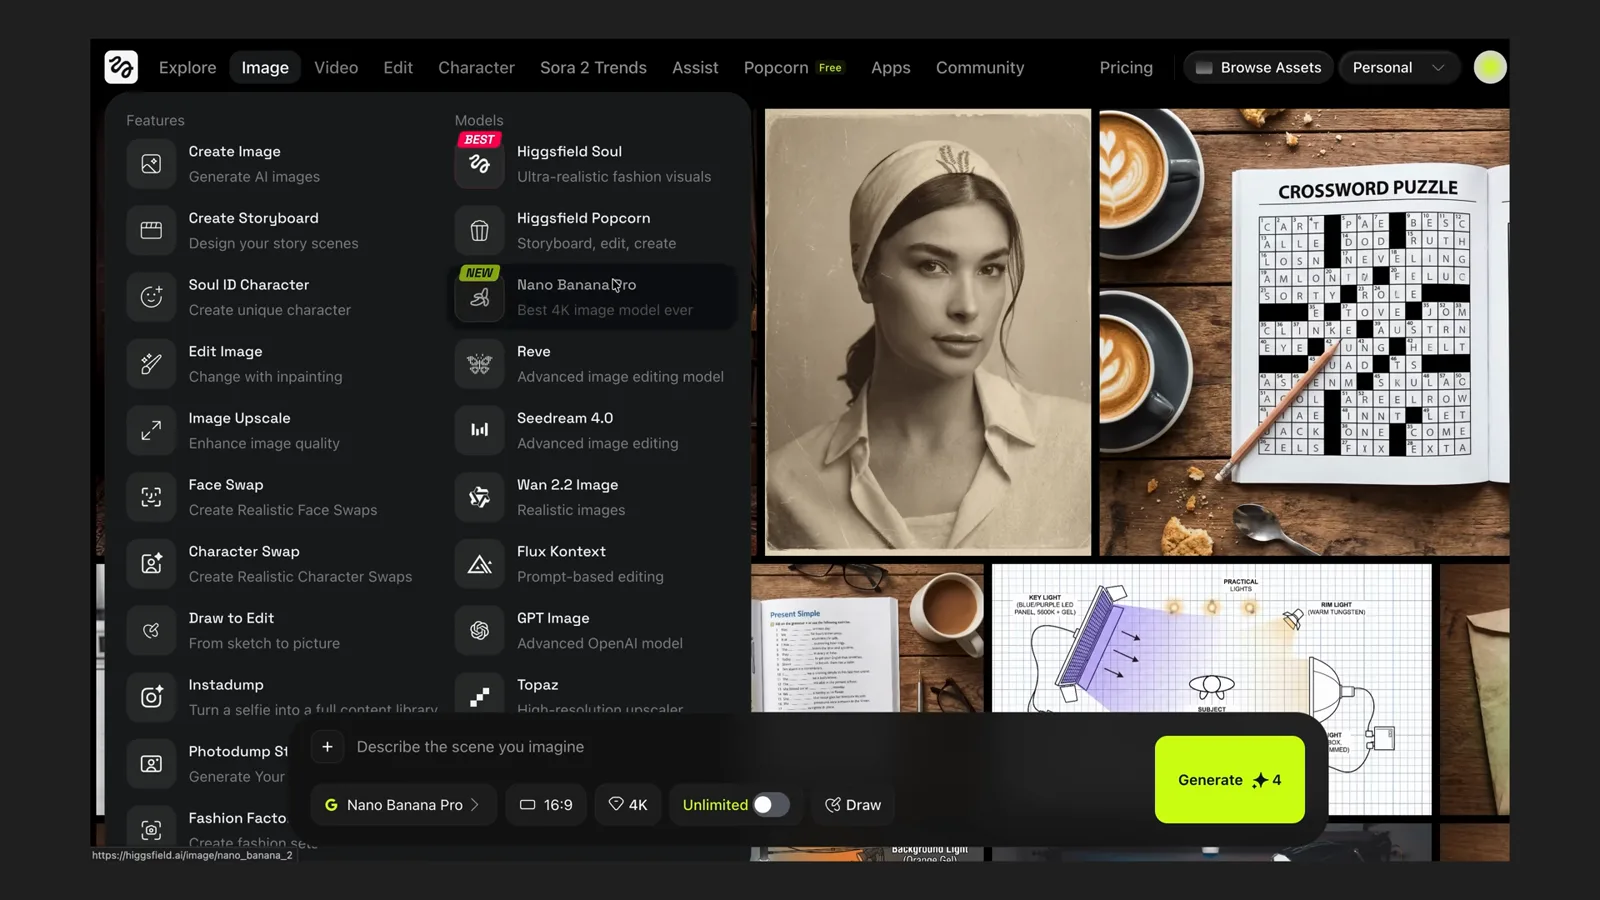Open the Instadump icon
Viewport: 1600px width, 900px height.
click(x=151, y=697)
